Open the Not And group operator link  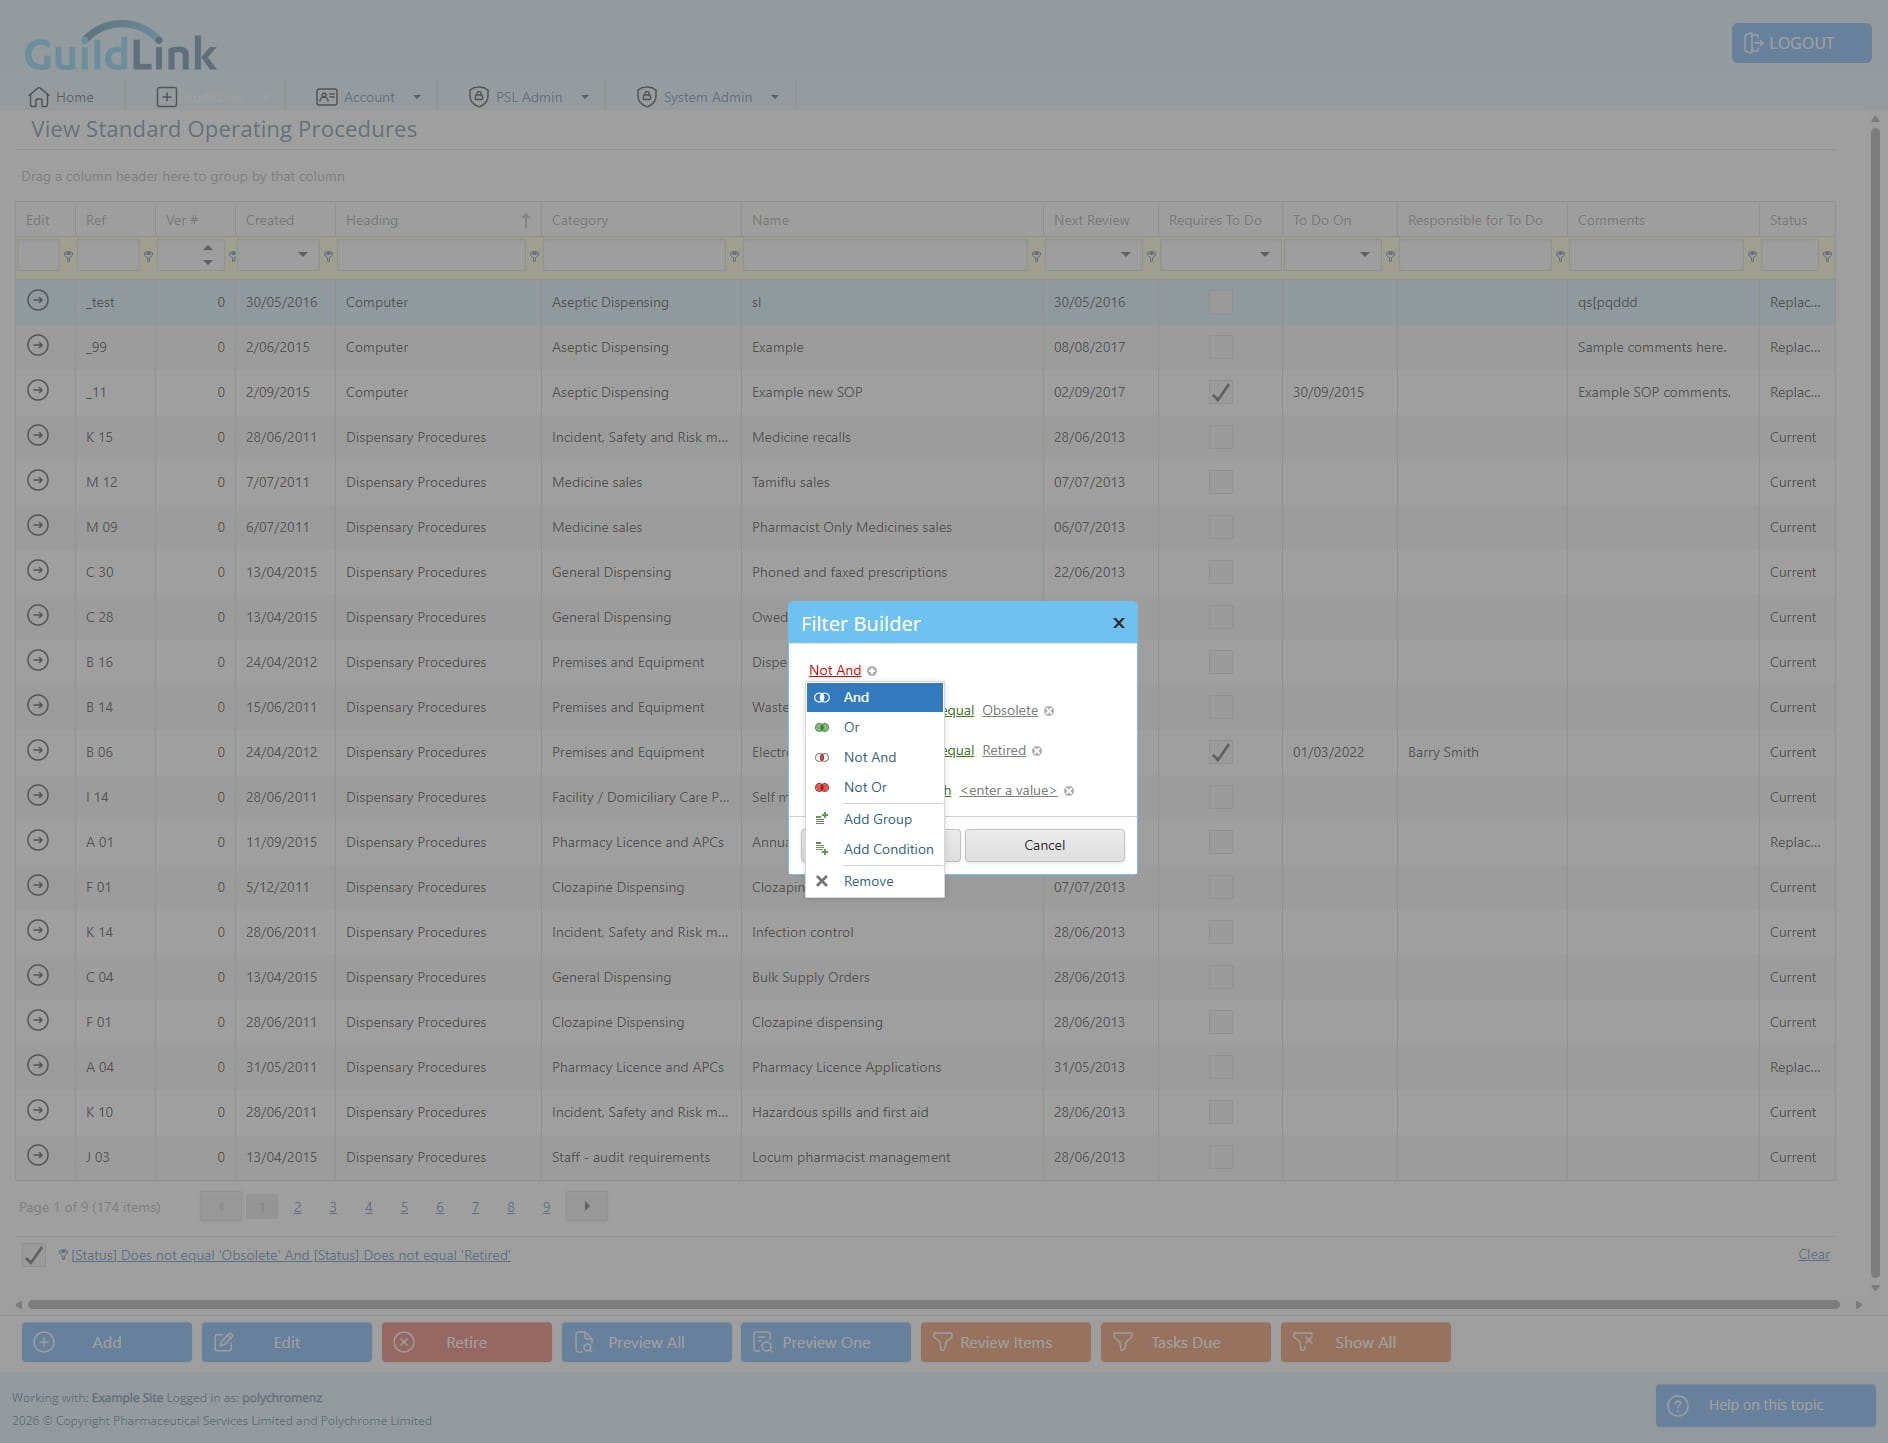click(835, 670)
